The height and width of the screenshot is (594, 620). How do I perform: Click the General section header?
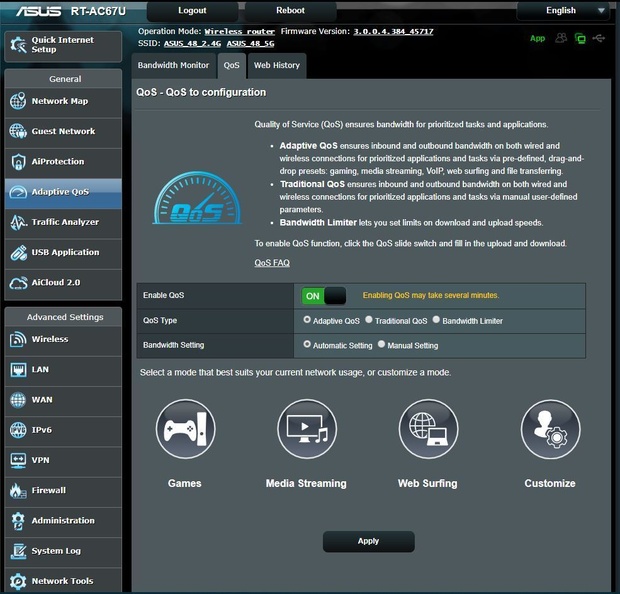(63, 79)
